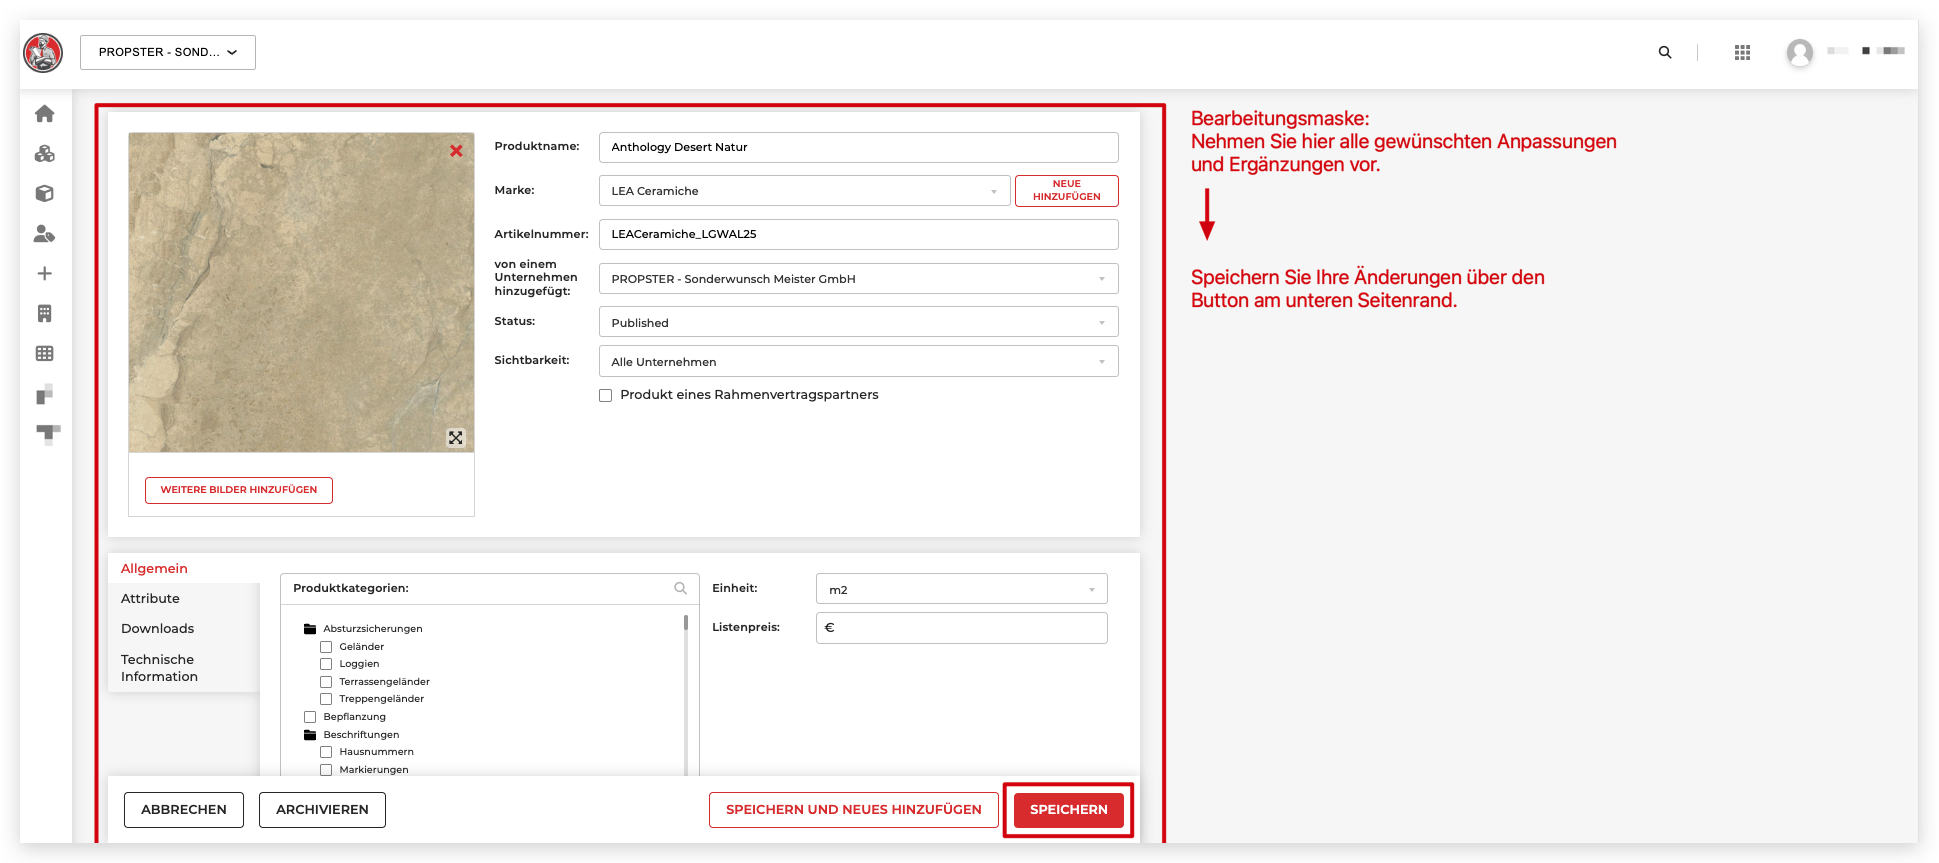This screenshot has width=1939, height=863.
Task: Open the Sichtbarkeit dropdown
Action: tap(858, 361)
